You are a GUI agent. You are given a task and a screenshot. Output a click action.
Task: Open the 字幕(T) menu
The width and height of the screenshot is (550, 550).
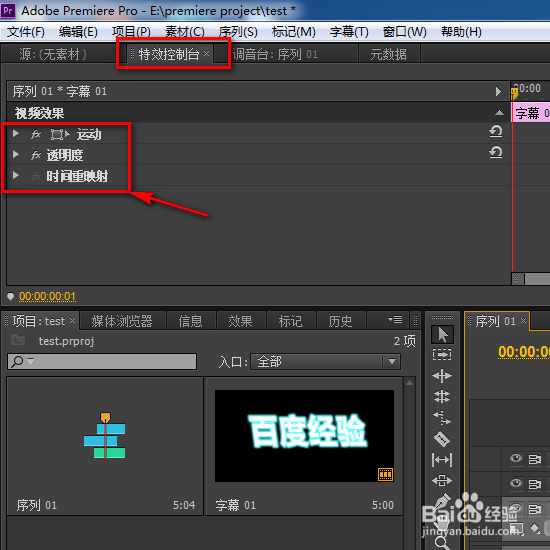349,32
